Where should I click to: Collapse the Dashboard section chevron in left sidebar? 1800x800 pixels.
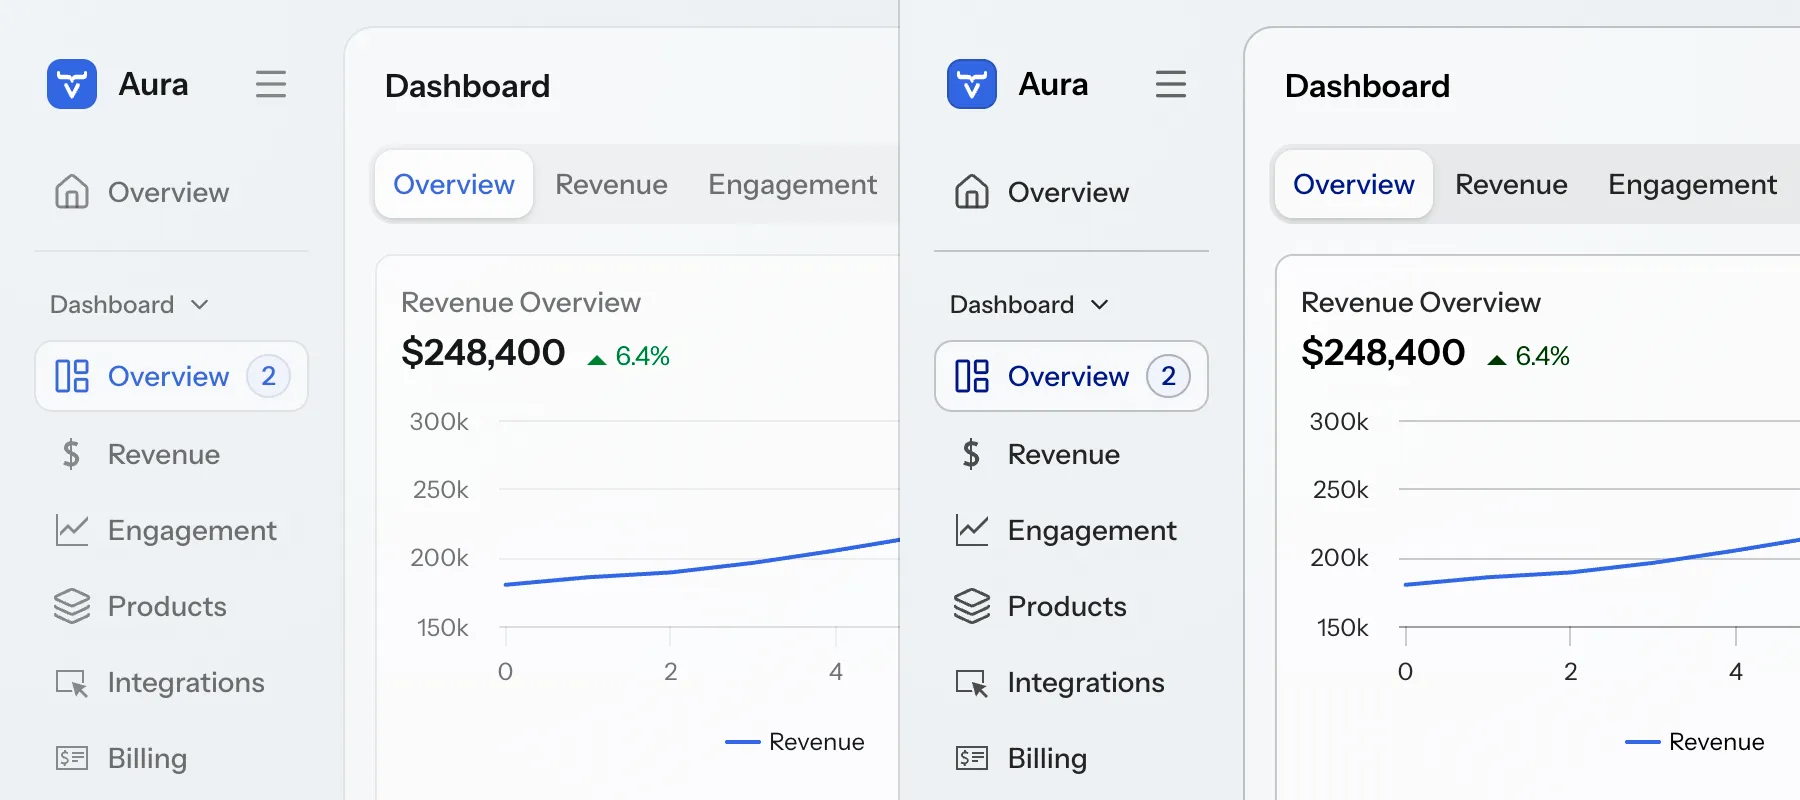(x=200, y=304)
